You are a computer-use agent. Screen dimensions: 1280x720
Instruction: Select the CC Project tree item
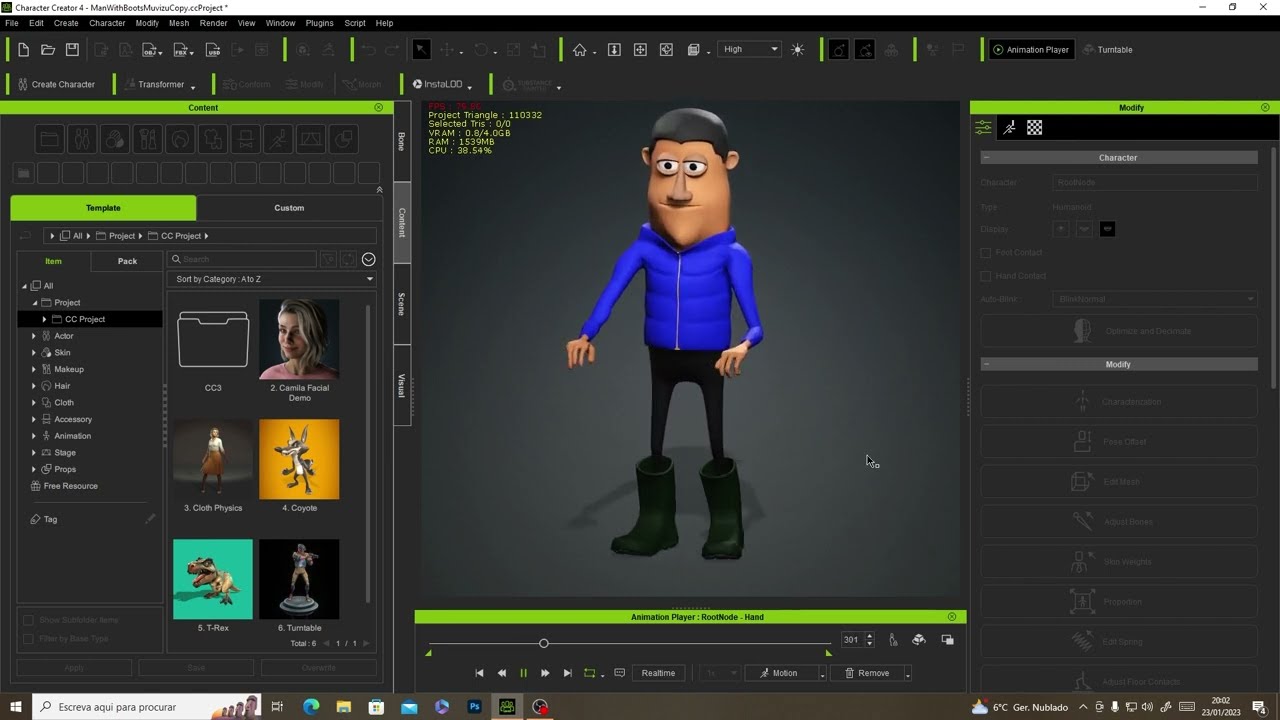(85, 319)
